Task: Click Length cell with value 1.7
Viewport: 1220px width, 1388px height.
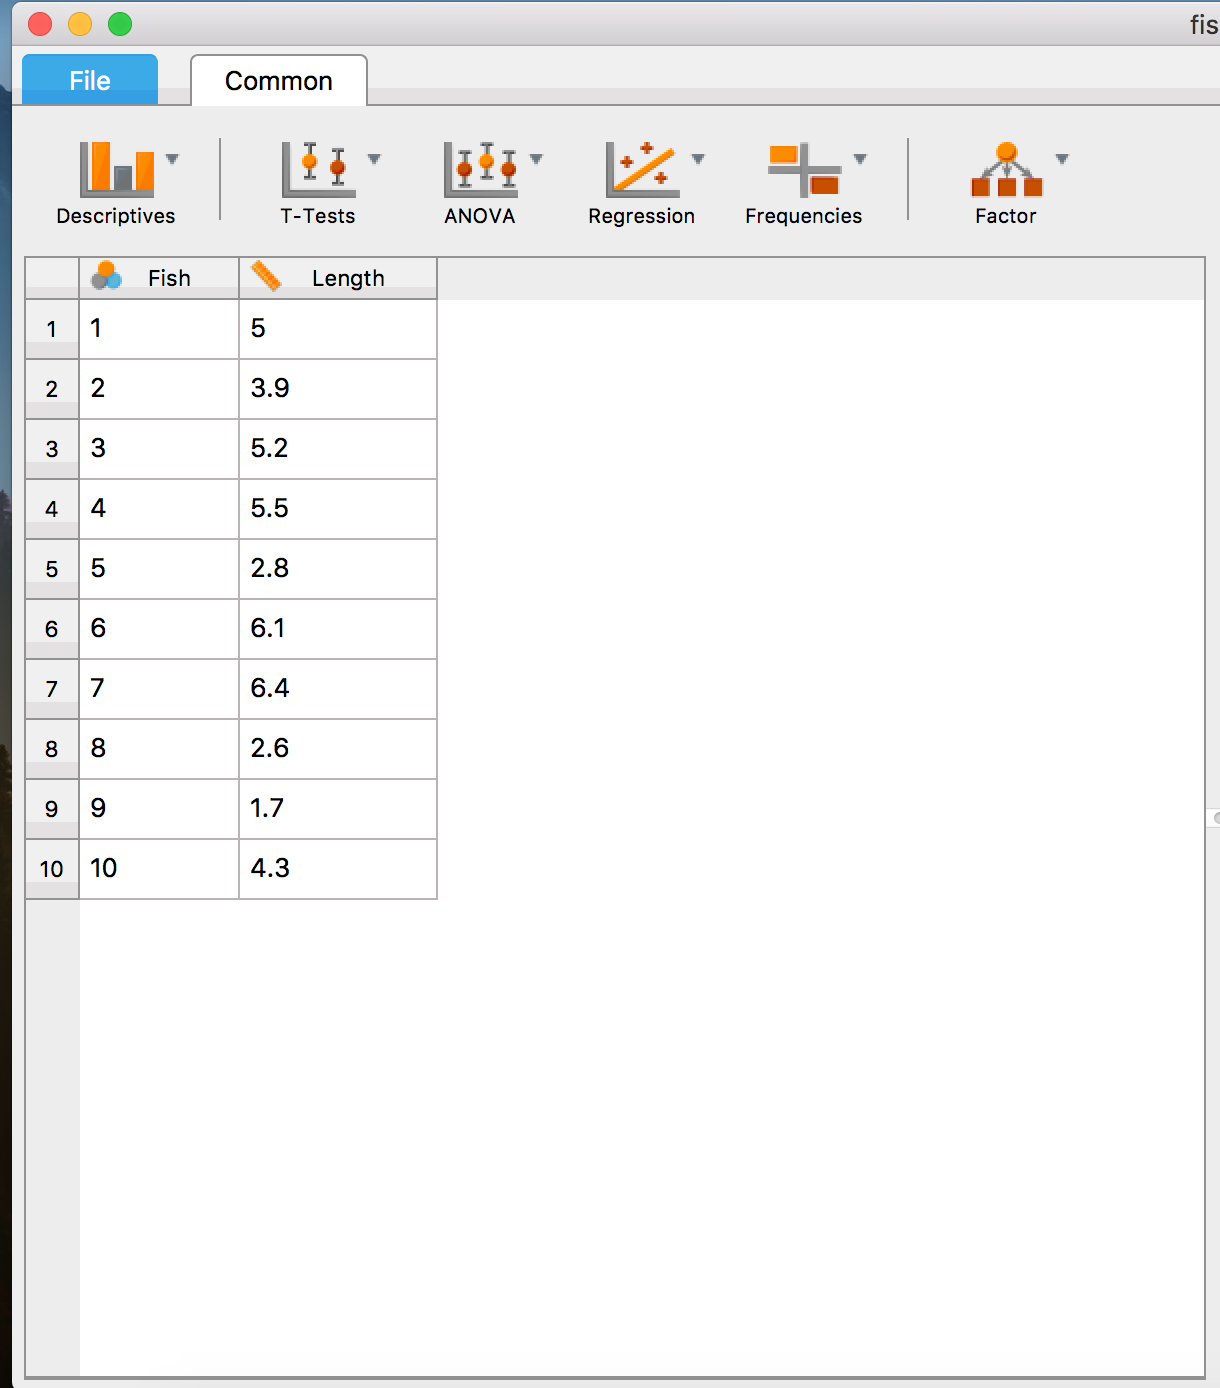Action: [338, 809]
